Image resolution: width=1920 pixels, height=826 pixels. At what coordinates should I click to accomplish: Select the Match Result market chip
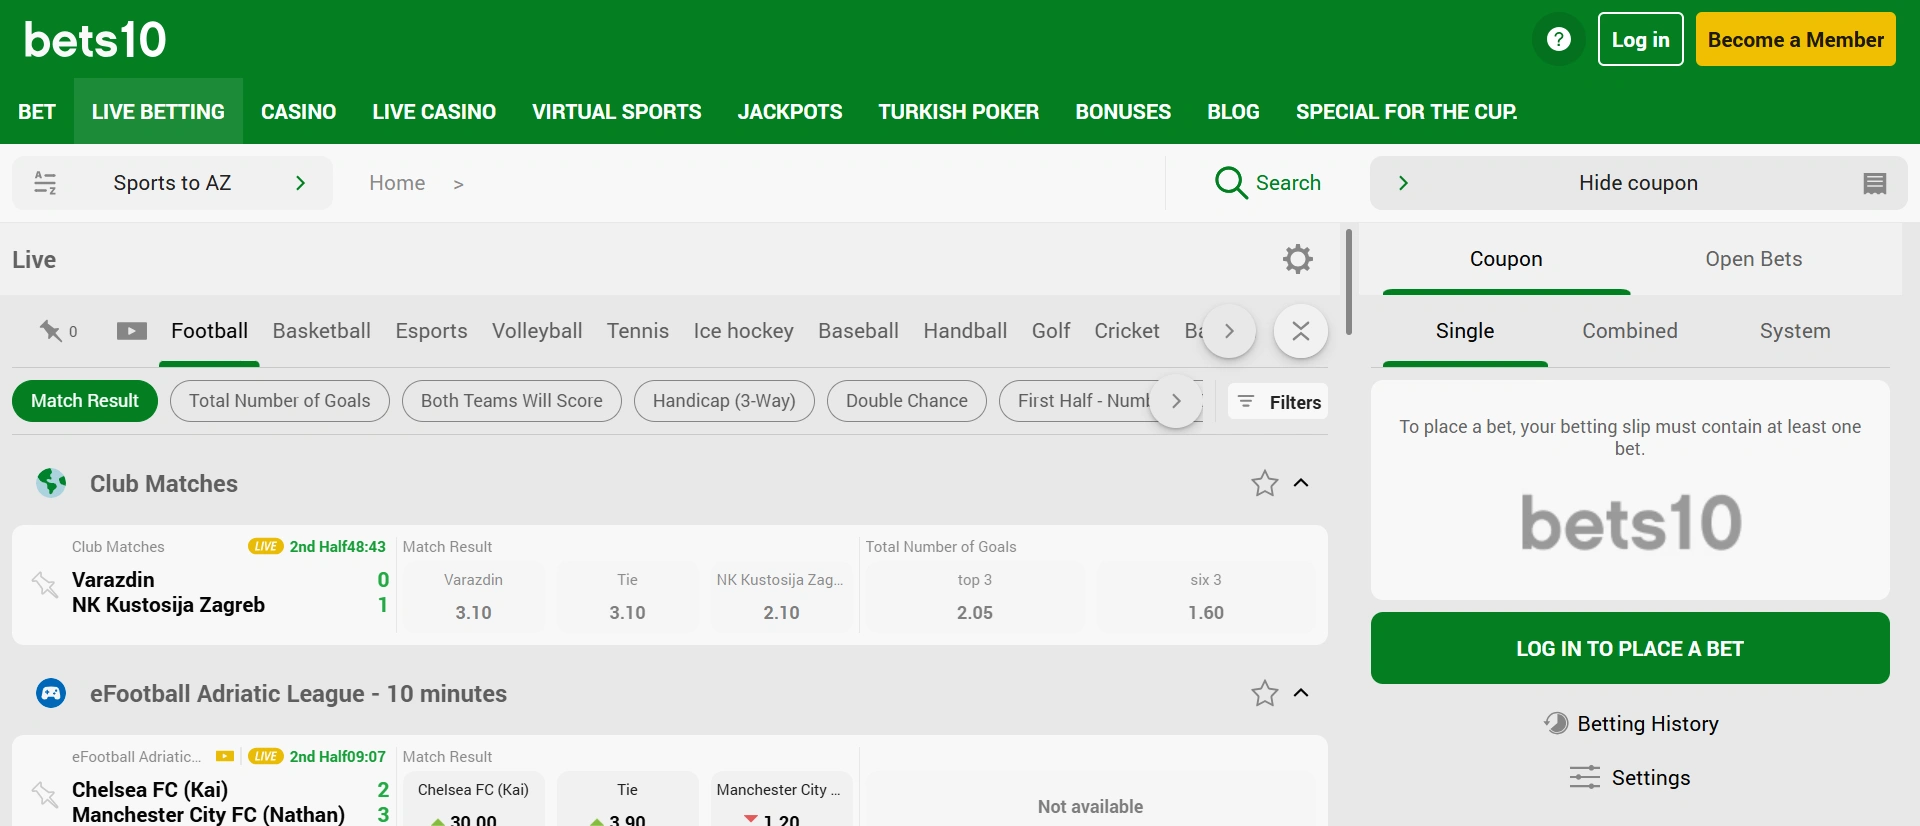[85, 401]
